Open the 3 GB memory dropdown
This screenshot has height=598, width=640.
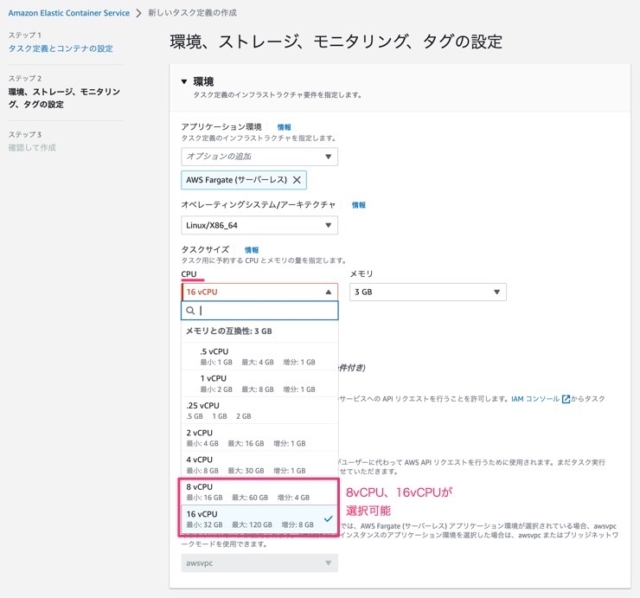428,292
